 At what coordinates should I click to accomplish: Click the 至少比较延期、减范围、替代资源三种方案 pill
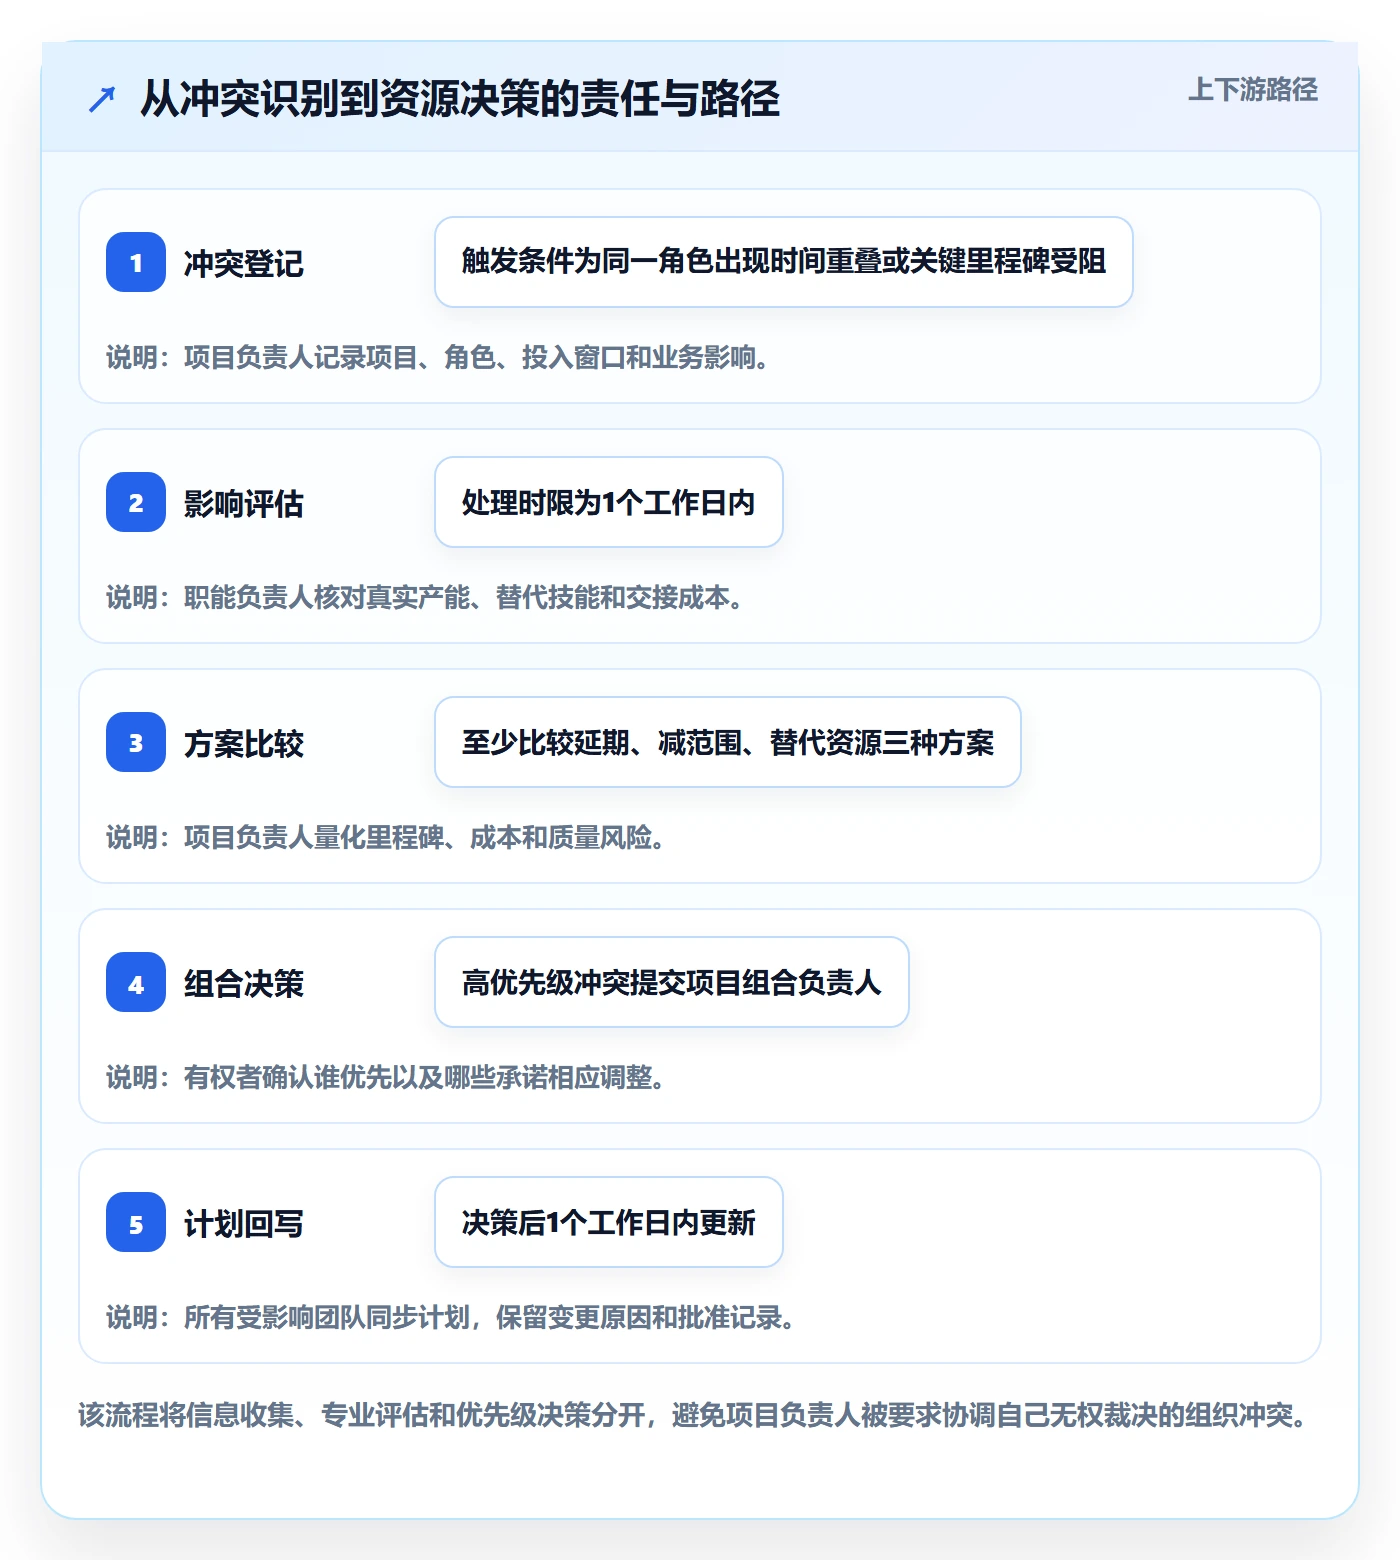coord(728,742)
